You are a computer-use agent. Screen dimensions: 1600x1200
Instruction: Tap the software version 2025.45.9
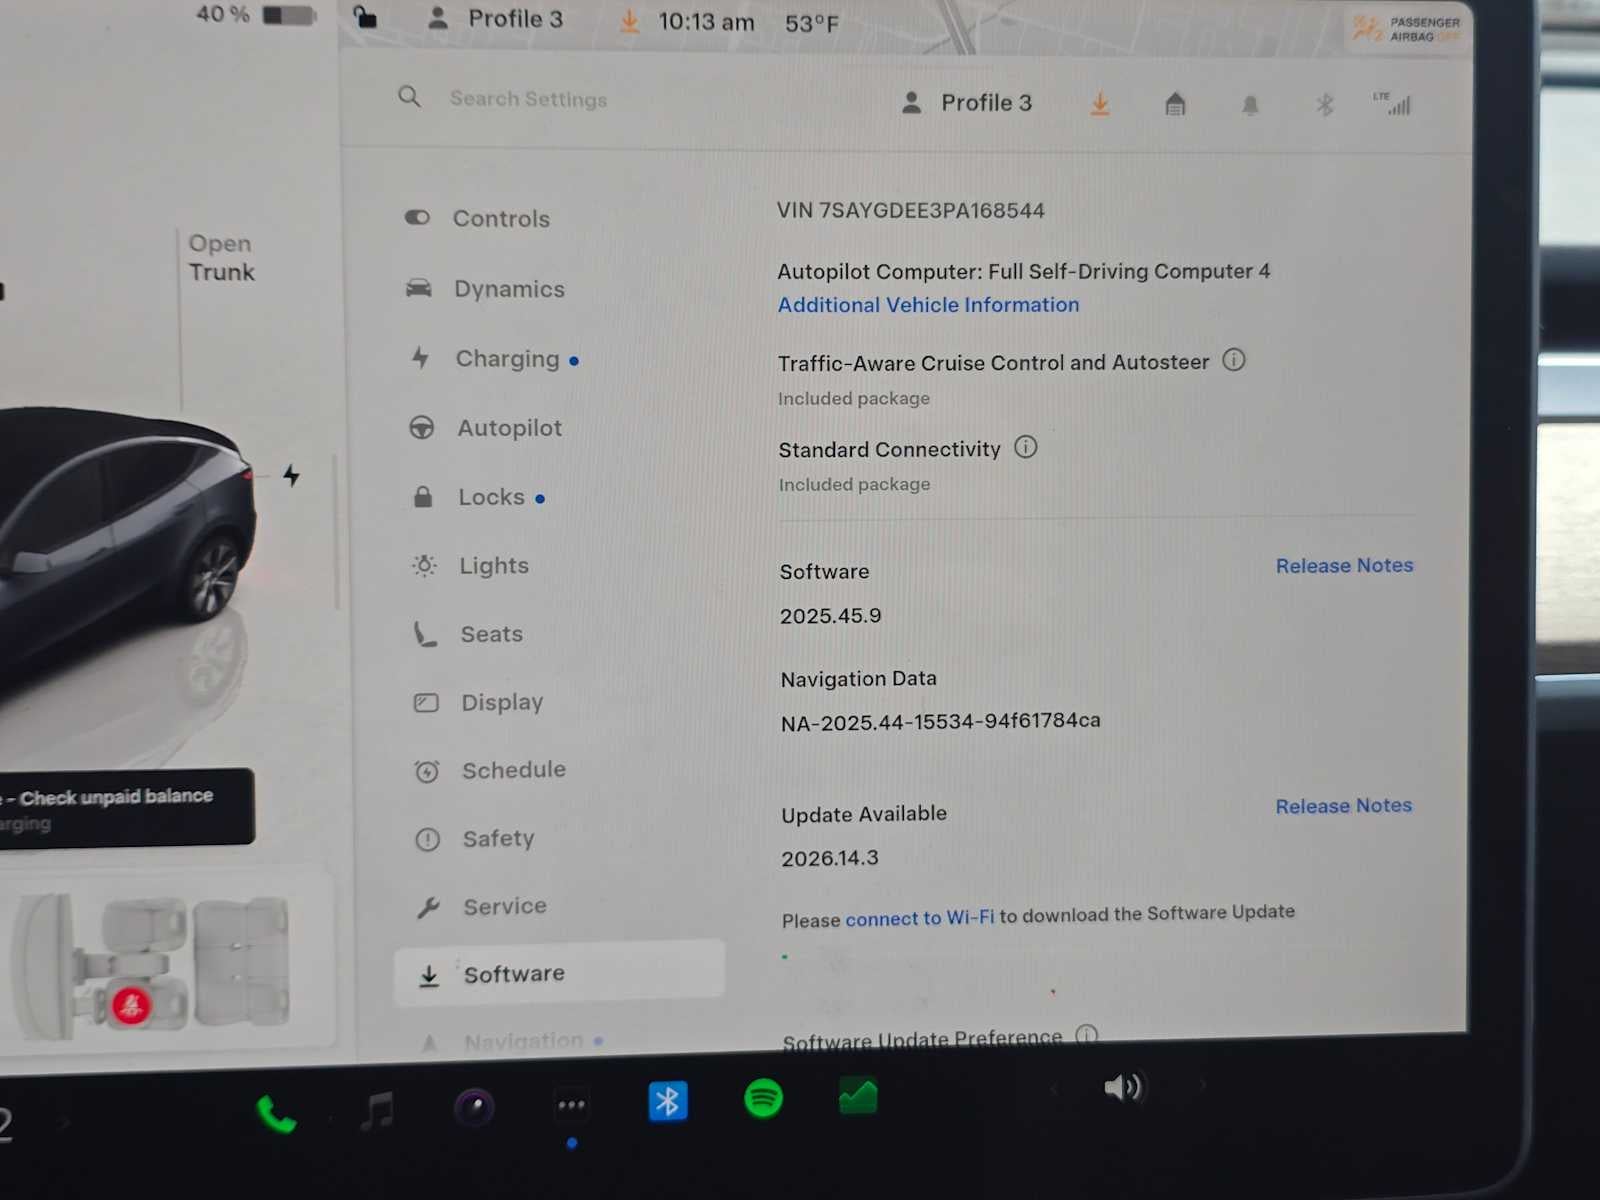(x=830, y=616)
